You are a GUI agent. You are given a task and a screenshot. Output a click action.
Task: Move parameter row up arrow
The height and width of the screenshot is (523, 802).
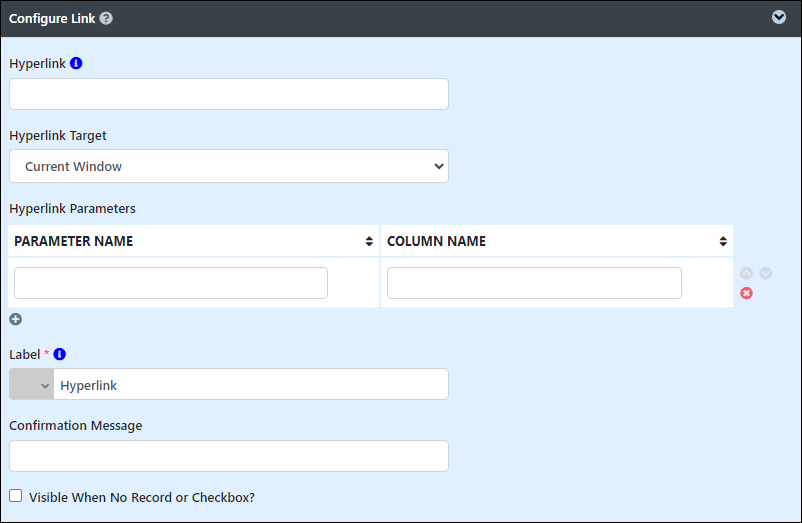pos(746,273)
